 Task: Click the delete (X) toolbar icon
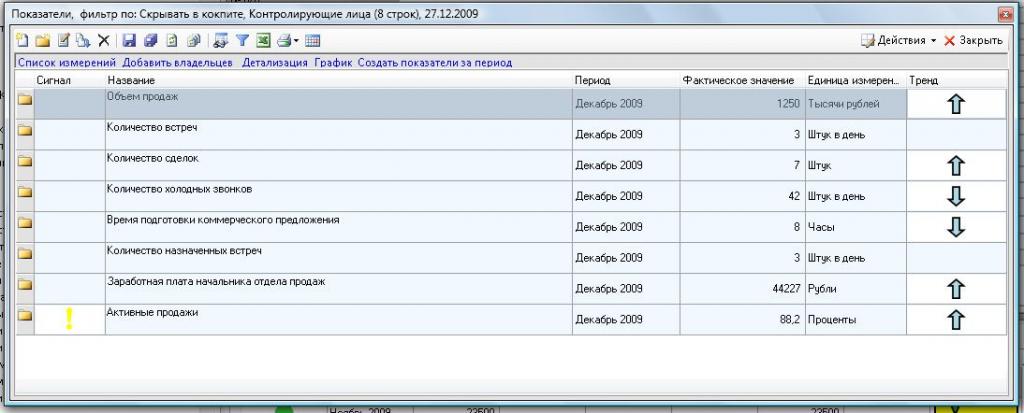tap(103, 41)
